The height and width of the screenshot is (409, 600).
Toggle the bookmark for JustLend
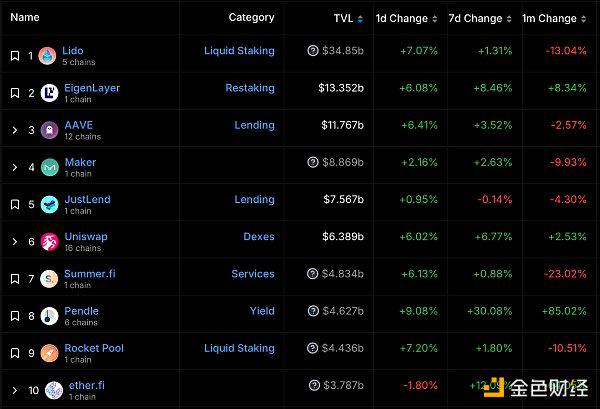click(x=14, y=204)
